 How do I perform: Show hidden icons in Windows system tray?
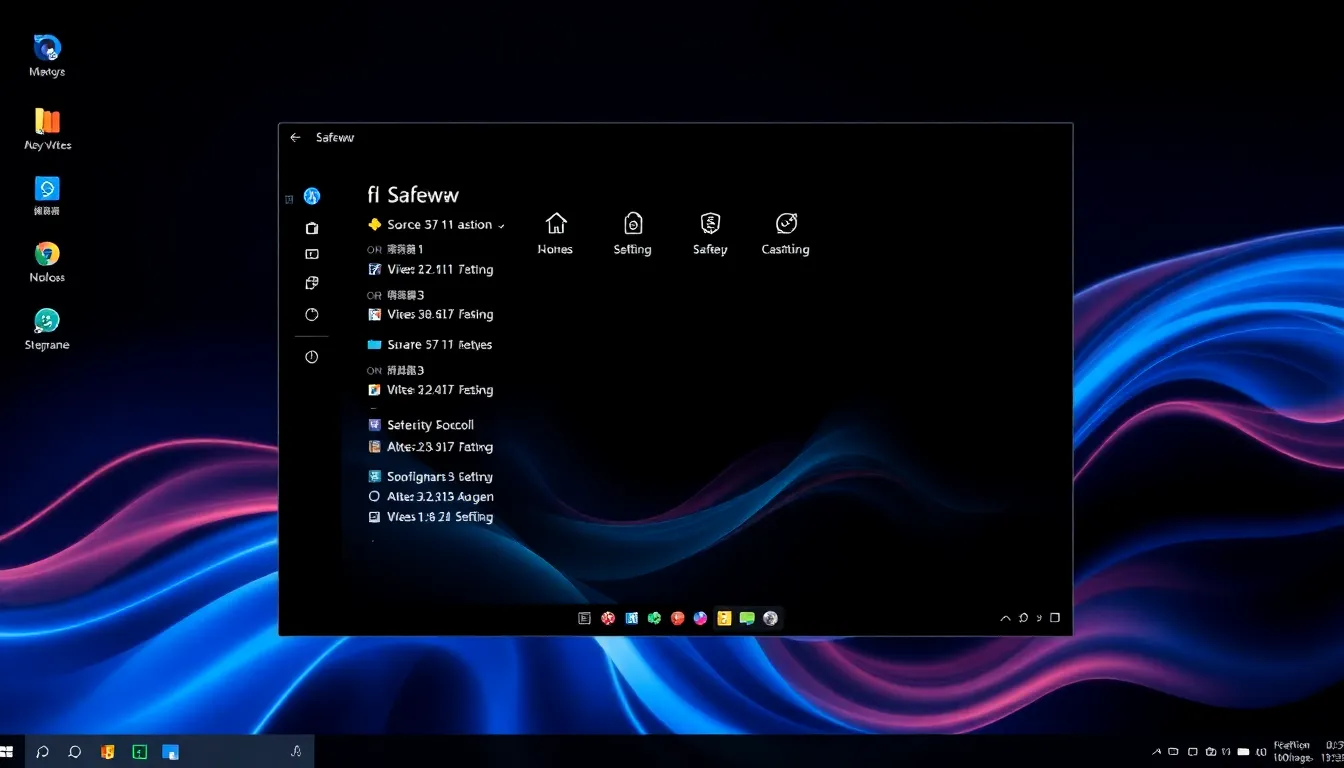[1157, 751]
